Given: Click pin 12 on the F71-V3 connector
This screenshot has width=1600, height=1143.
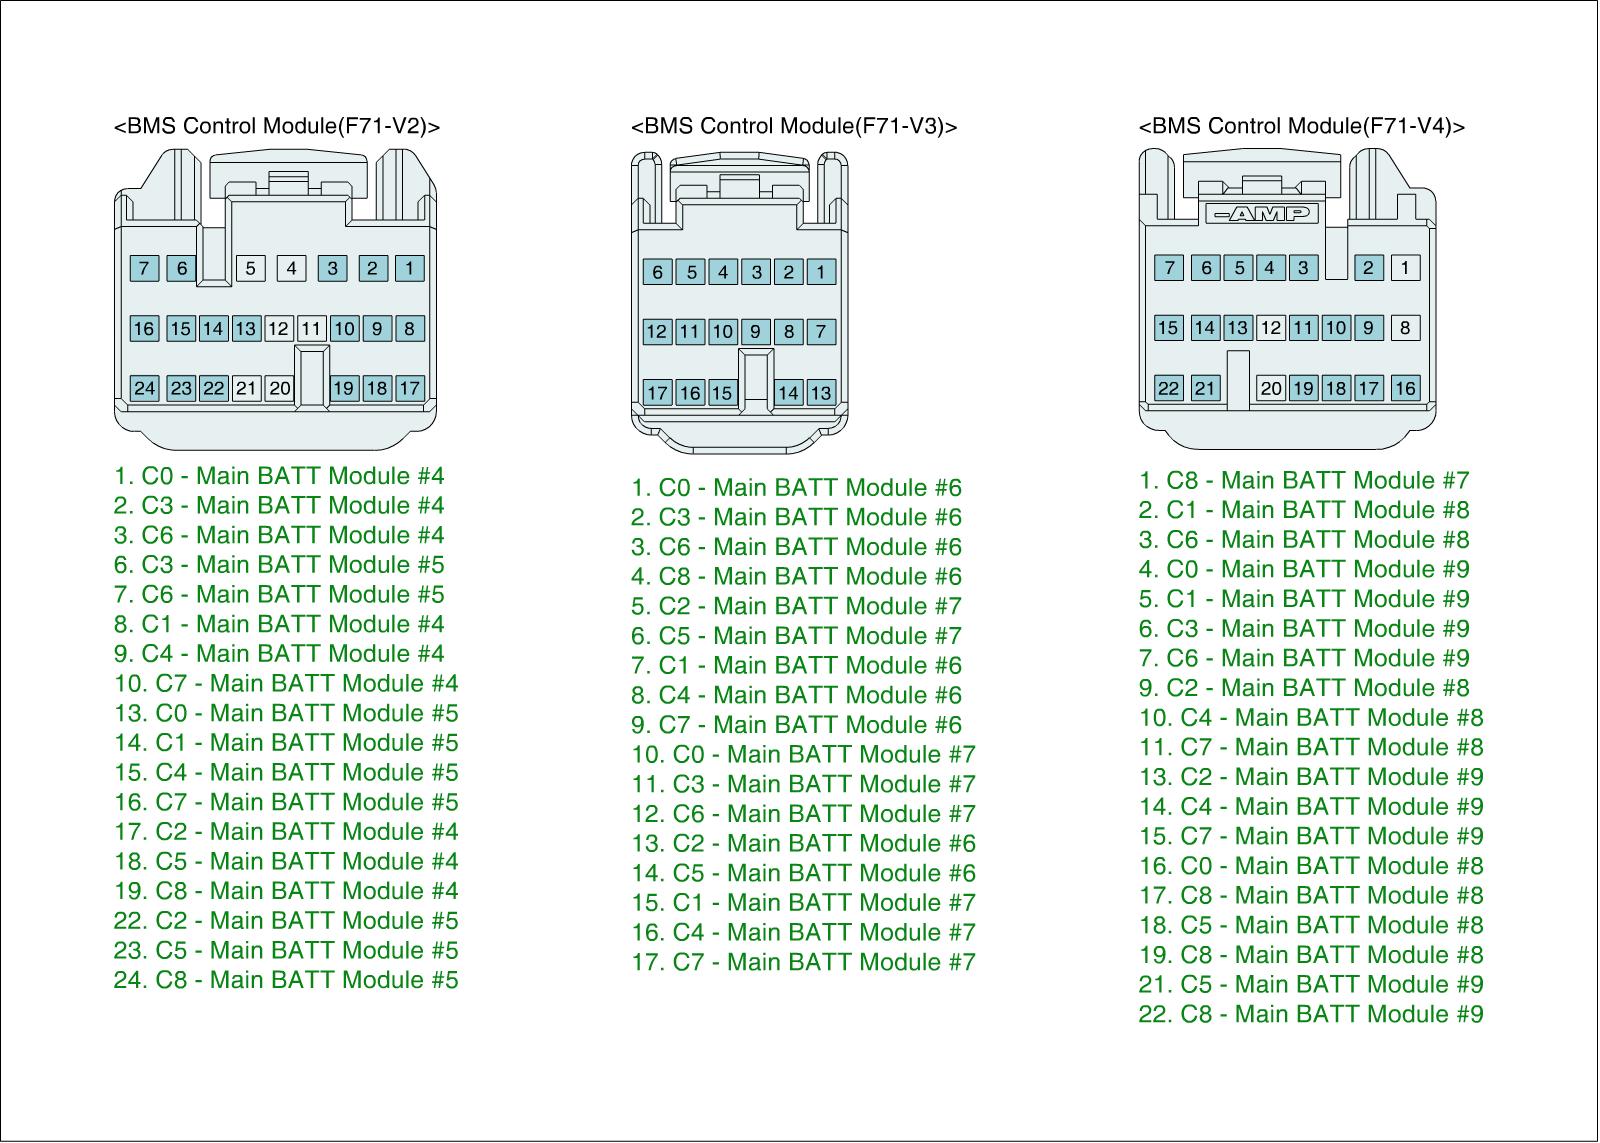Looking at the screenshot, I should click(657, 332).
